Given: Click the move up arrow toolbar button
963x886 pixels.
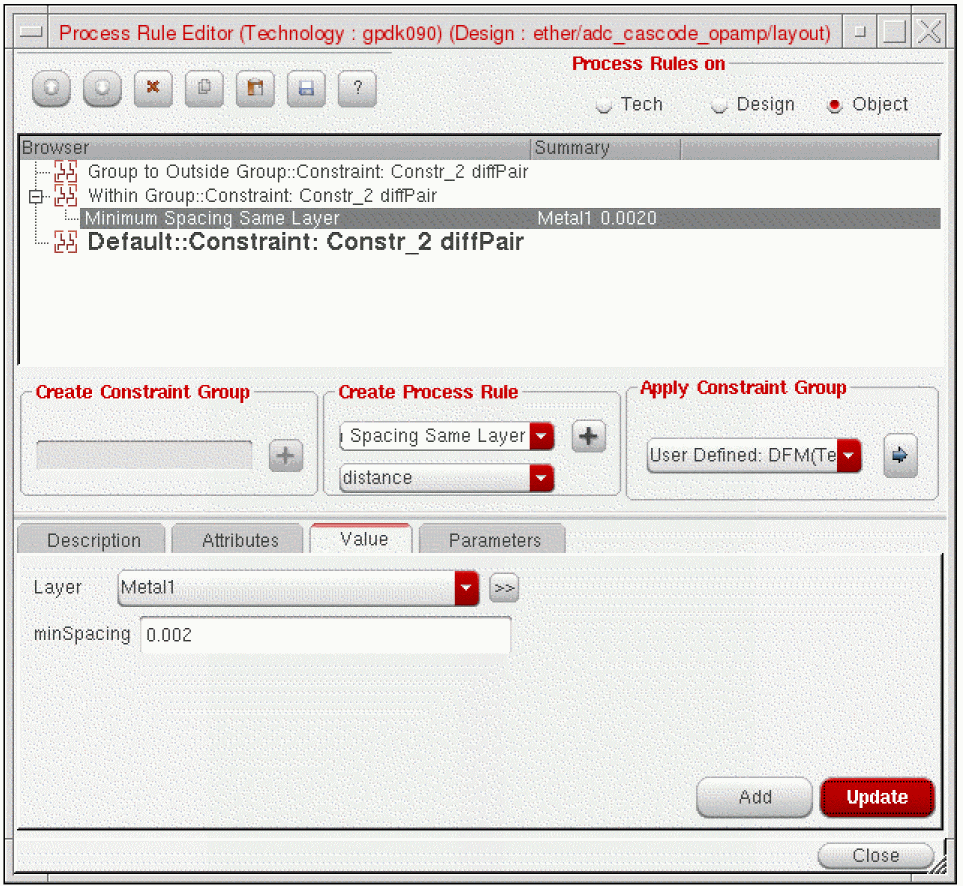Looking at the screenshot, I should (51, 89).
